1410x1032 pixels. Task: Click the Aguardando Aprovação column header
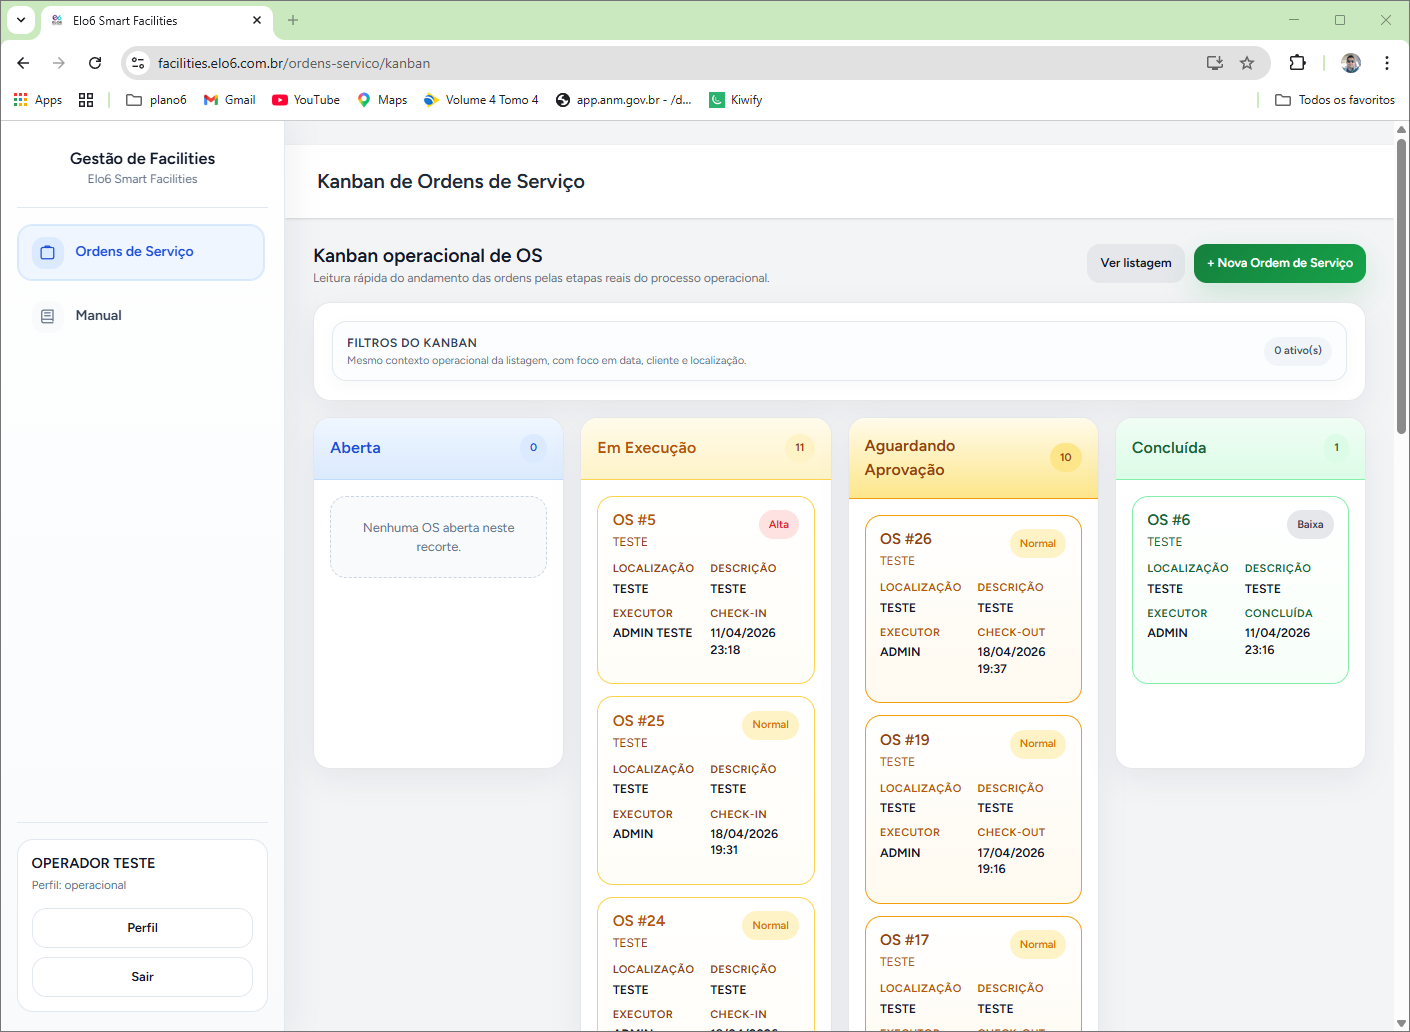point(973,458)
